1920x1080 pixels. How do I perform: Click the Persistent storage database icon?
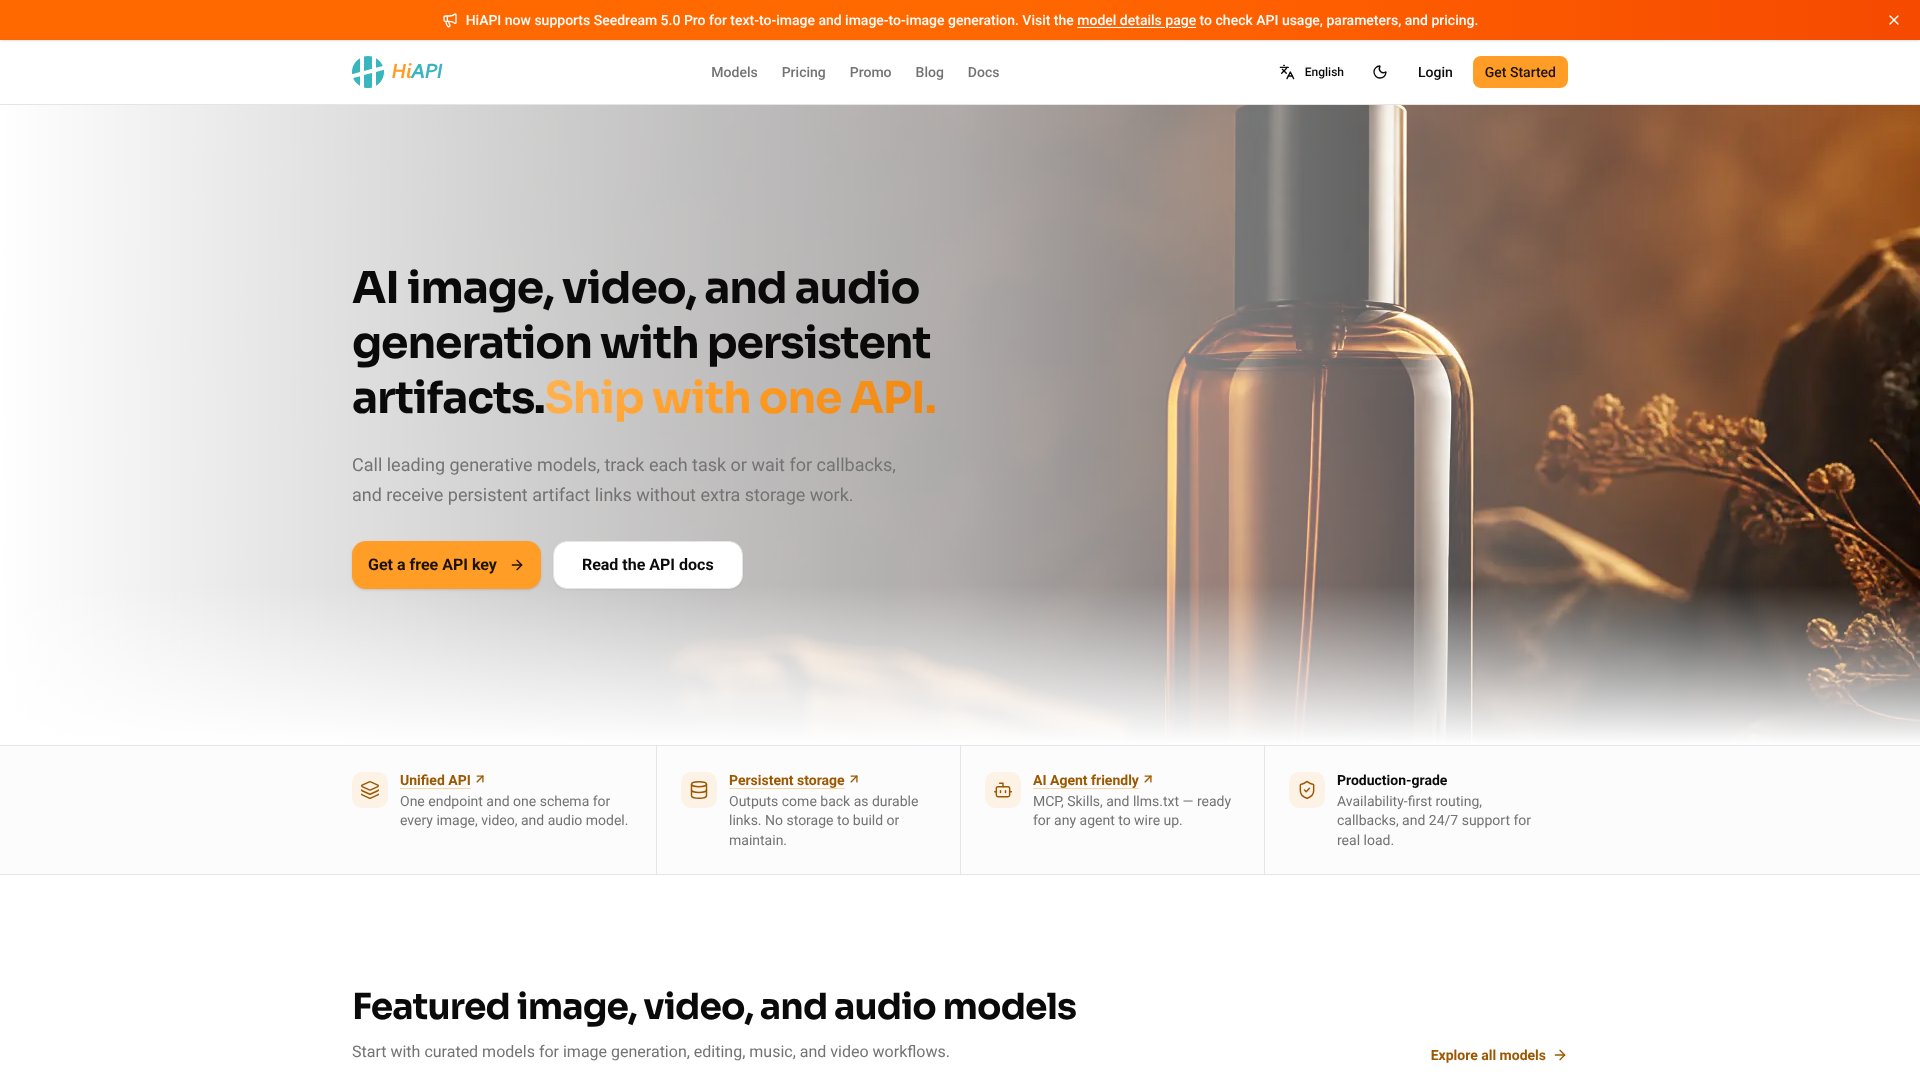(x=699, y=790)
